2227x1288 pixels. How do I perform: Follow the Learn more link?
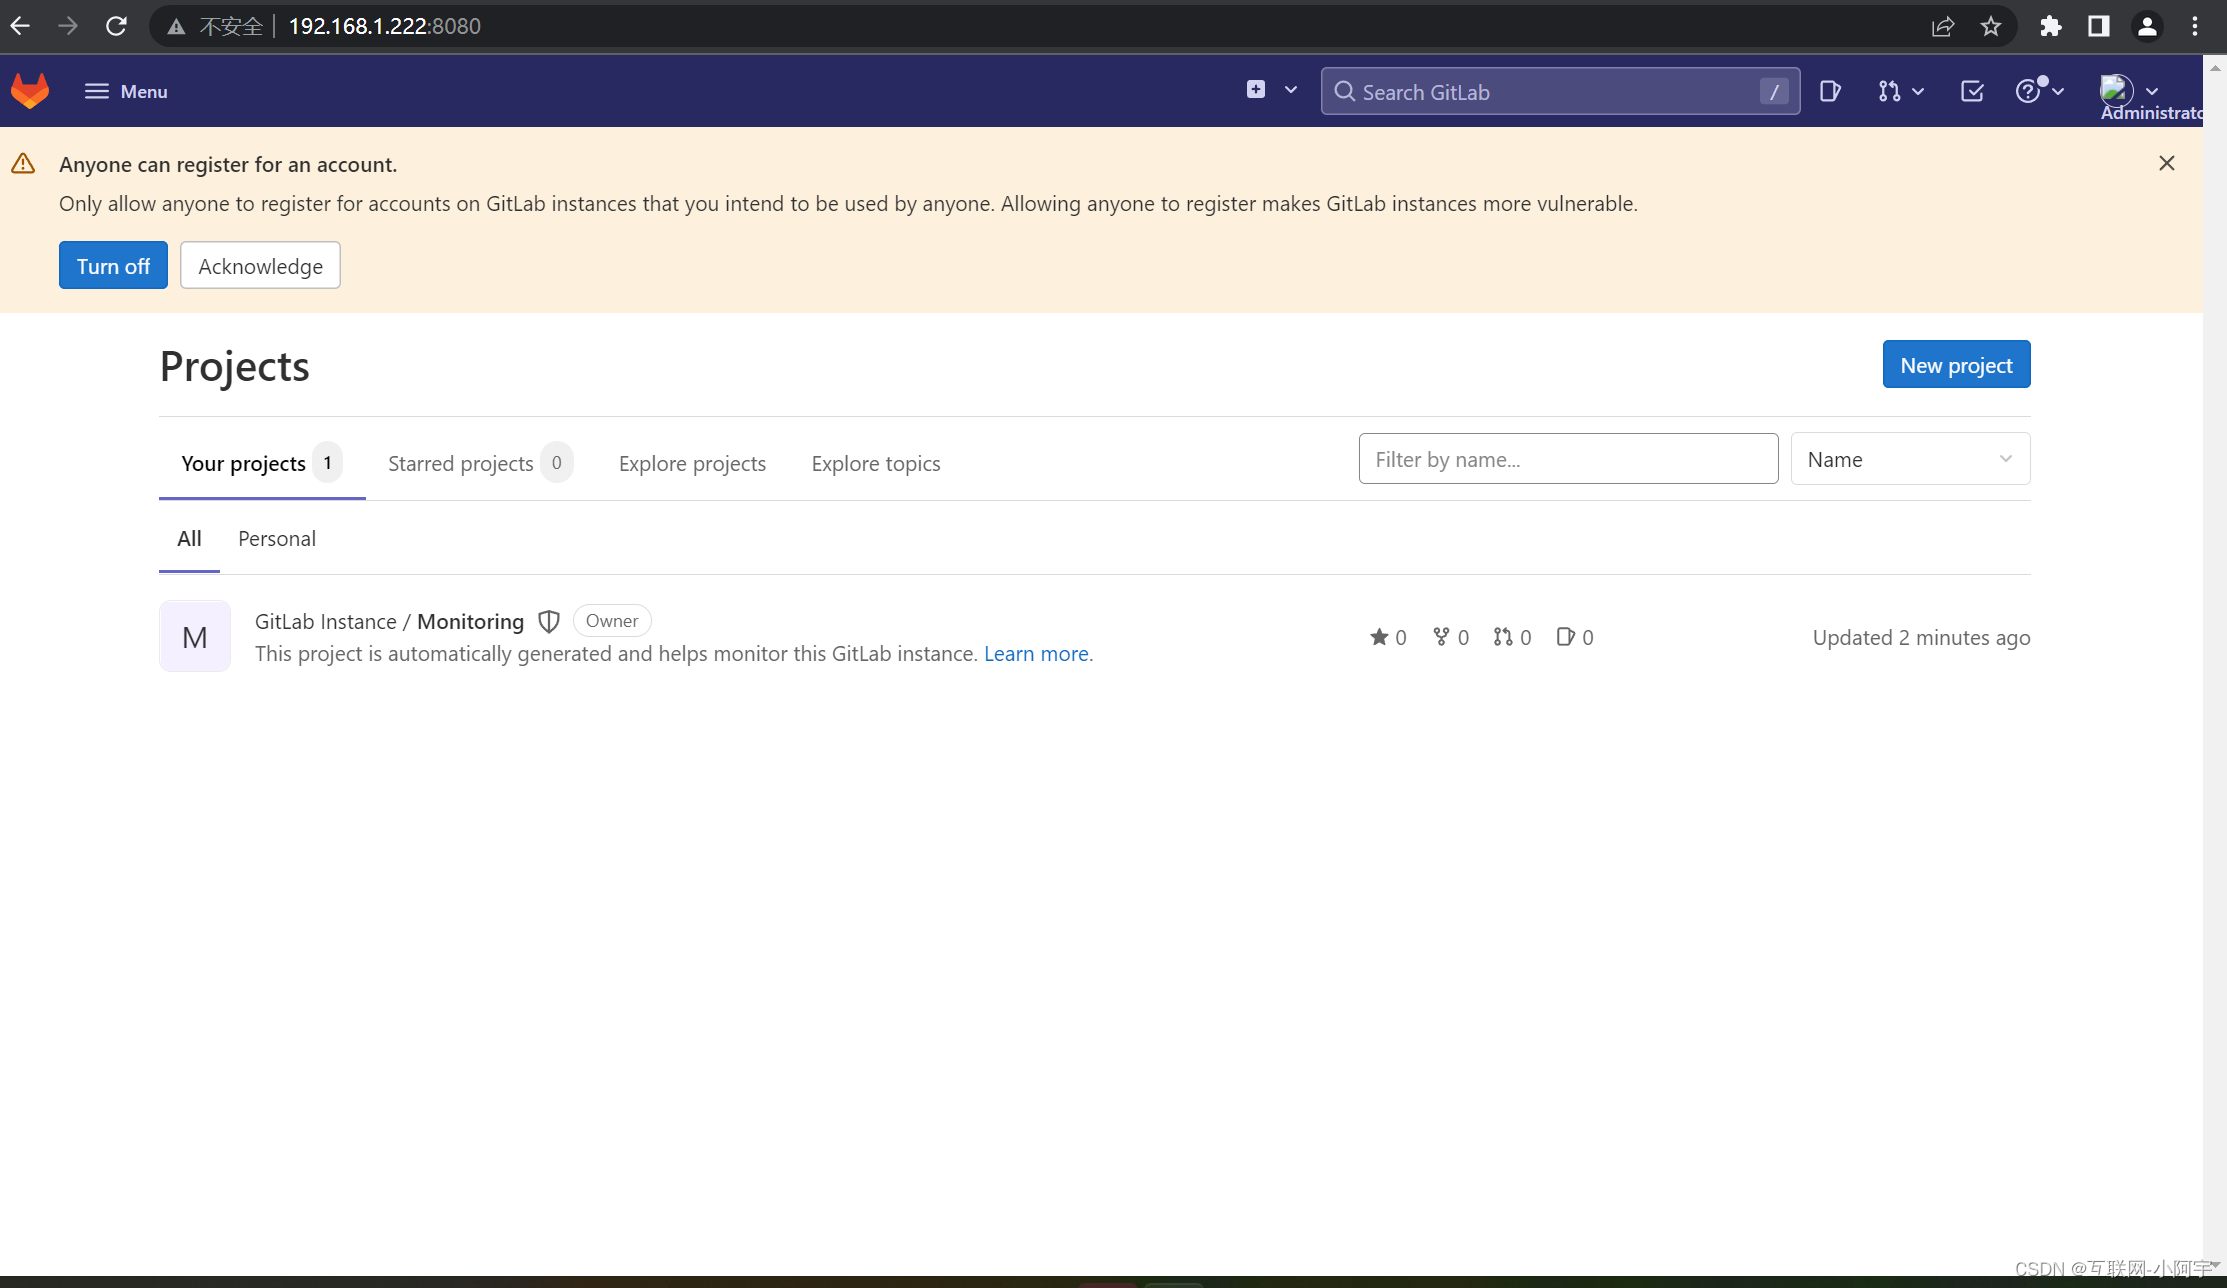[x=1037, y=653]
